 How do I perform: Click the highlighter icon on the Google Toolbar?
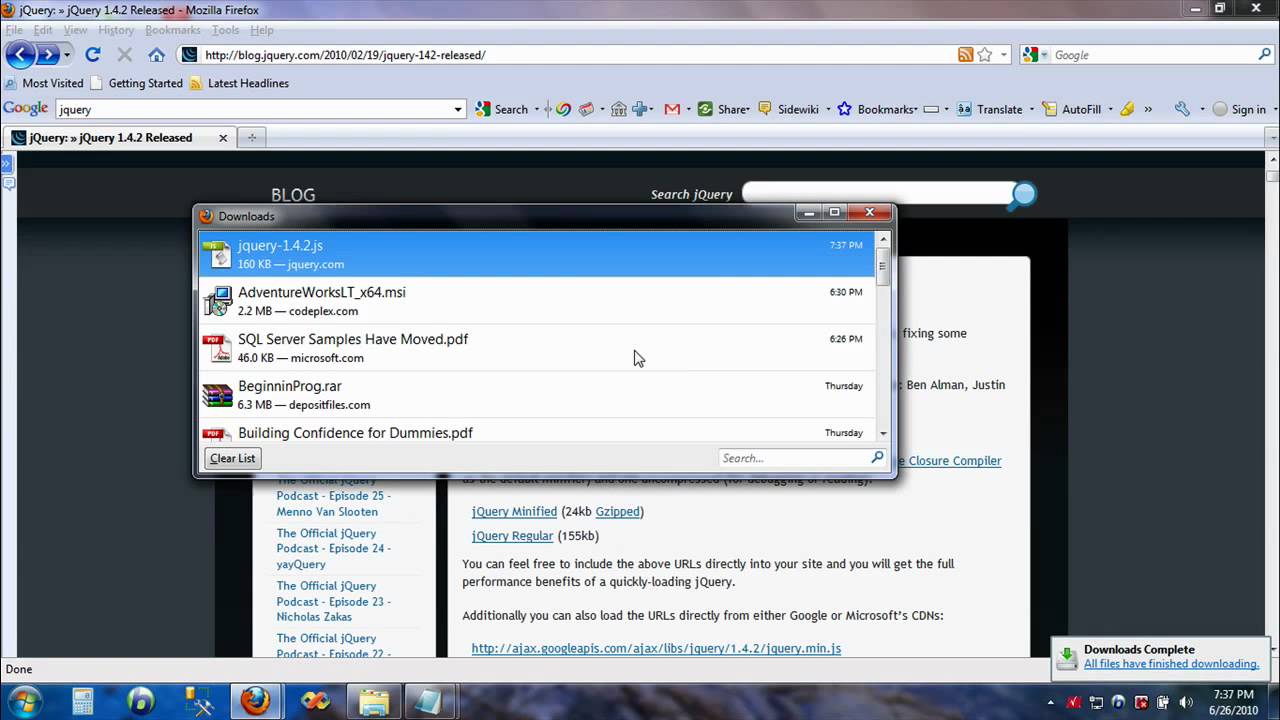tap(1127, 109)
